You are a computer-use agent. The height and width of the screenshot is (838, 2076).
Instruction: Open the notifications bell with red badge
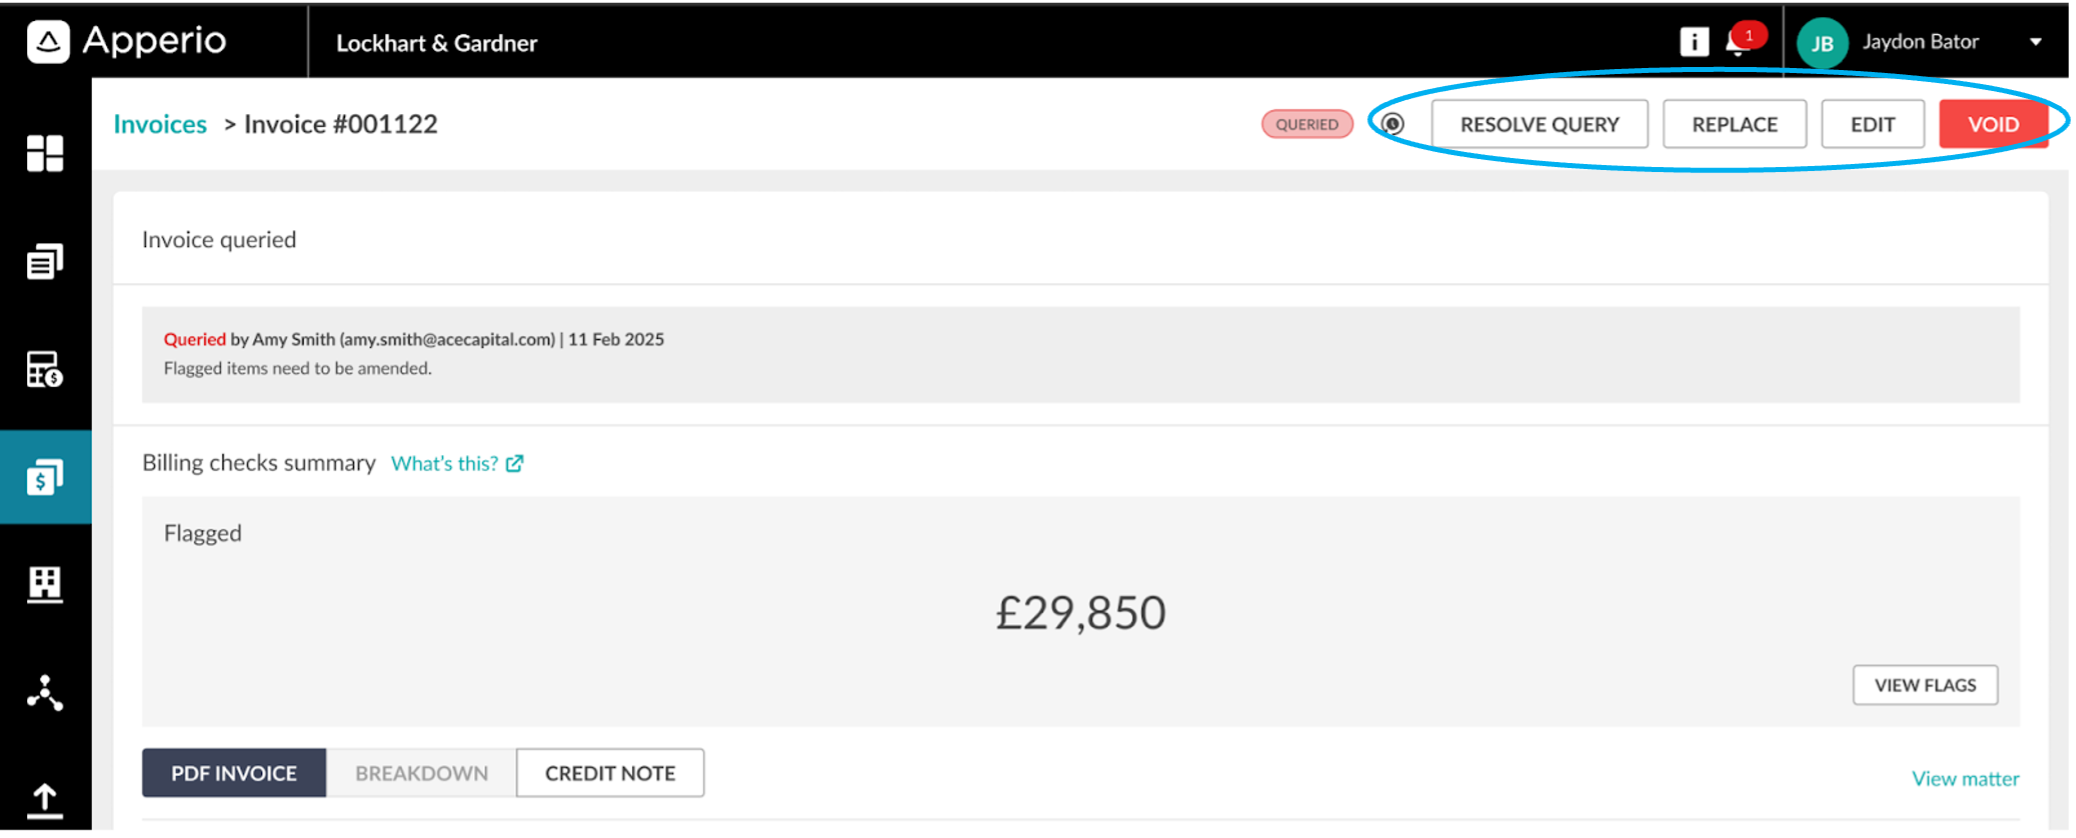1743,41
